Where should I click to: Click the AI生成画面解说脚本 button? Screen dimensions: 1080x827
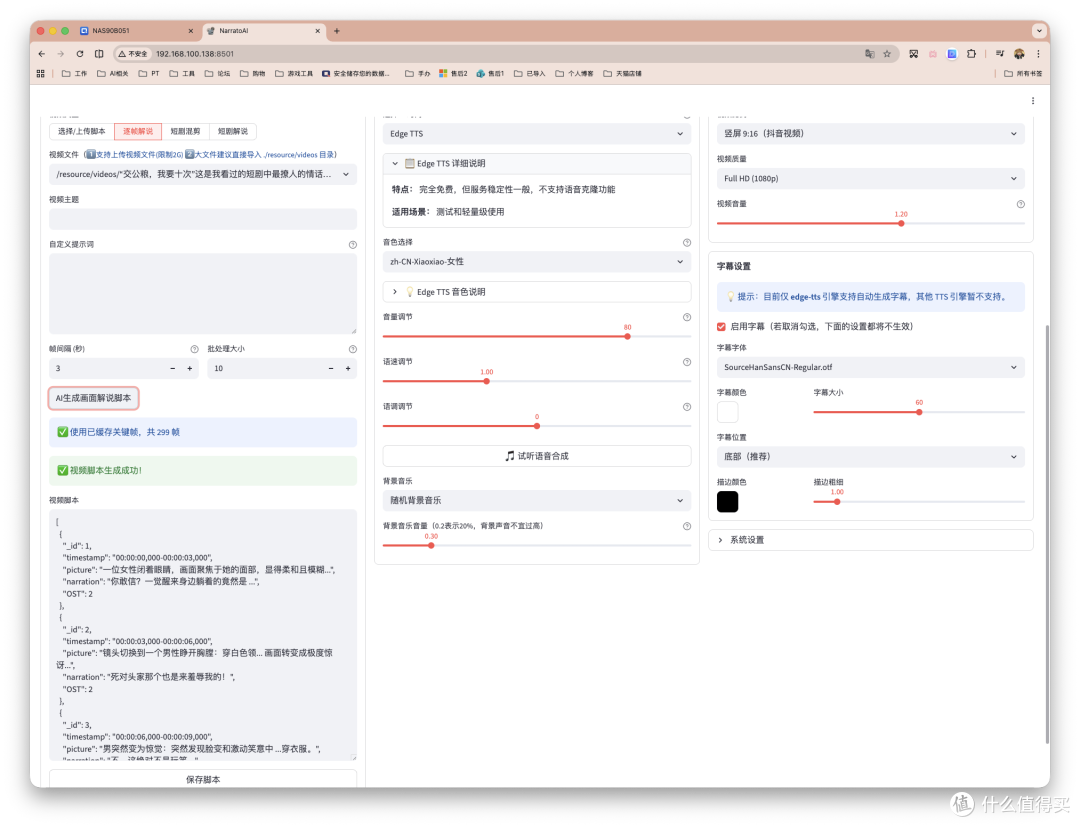tap(94, 398)
